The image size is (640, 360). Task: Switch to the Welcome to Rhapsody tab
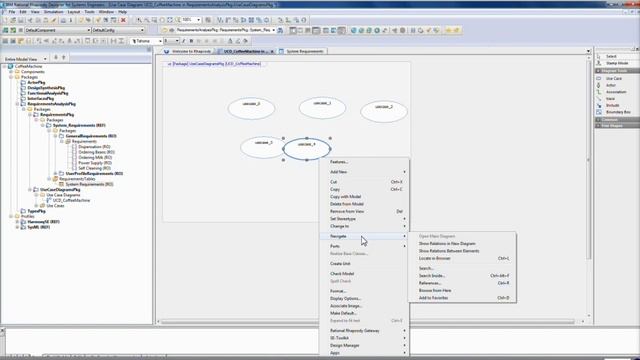tap(191, 51)
